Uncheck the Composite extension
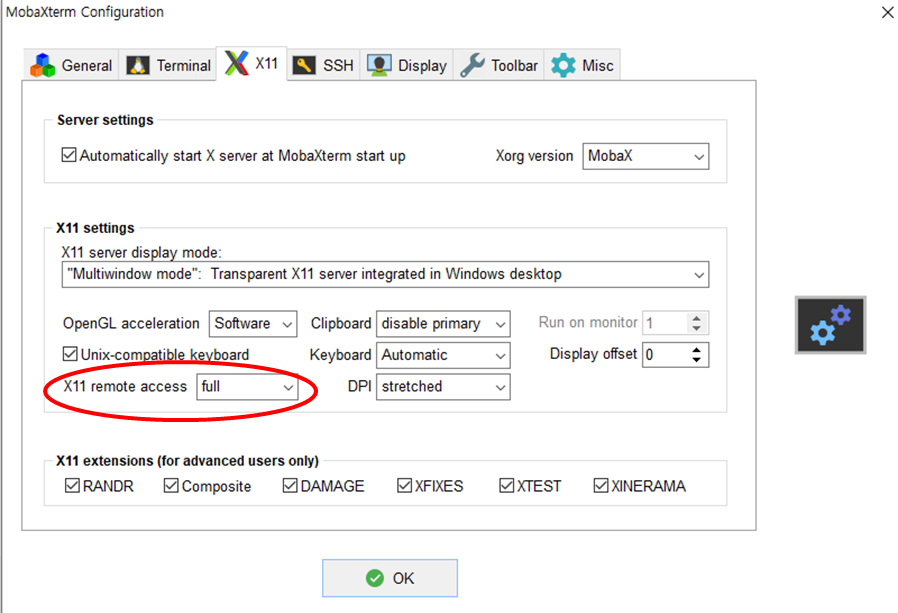 click(x=171, y=486)
